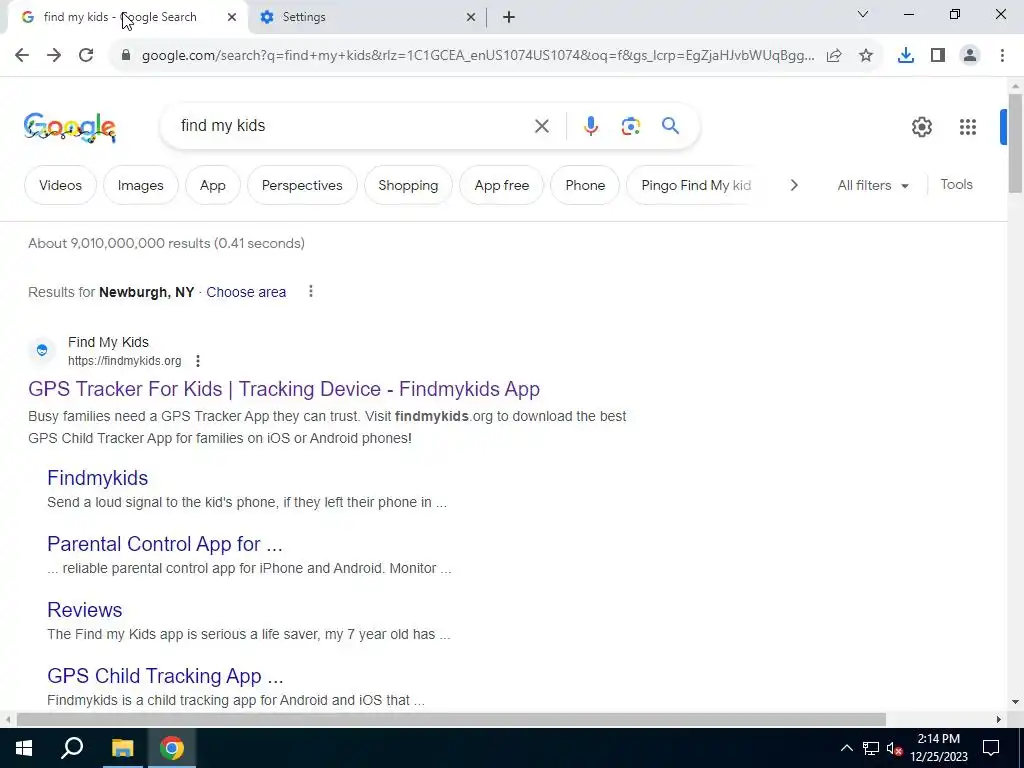Open Google quick settings gear
Viewport: 1024px width, 768px height.
coord(921,127)
